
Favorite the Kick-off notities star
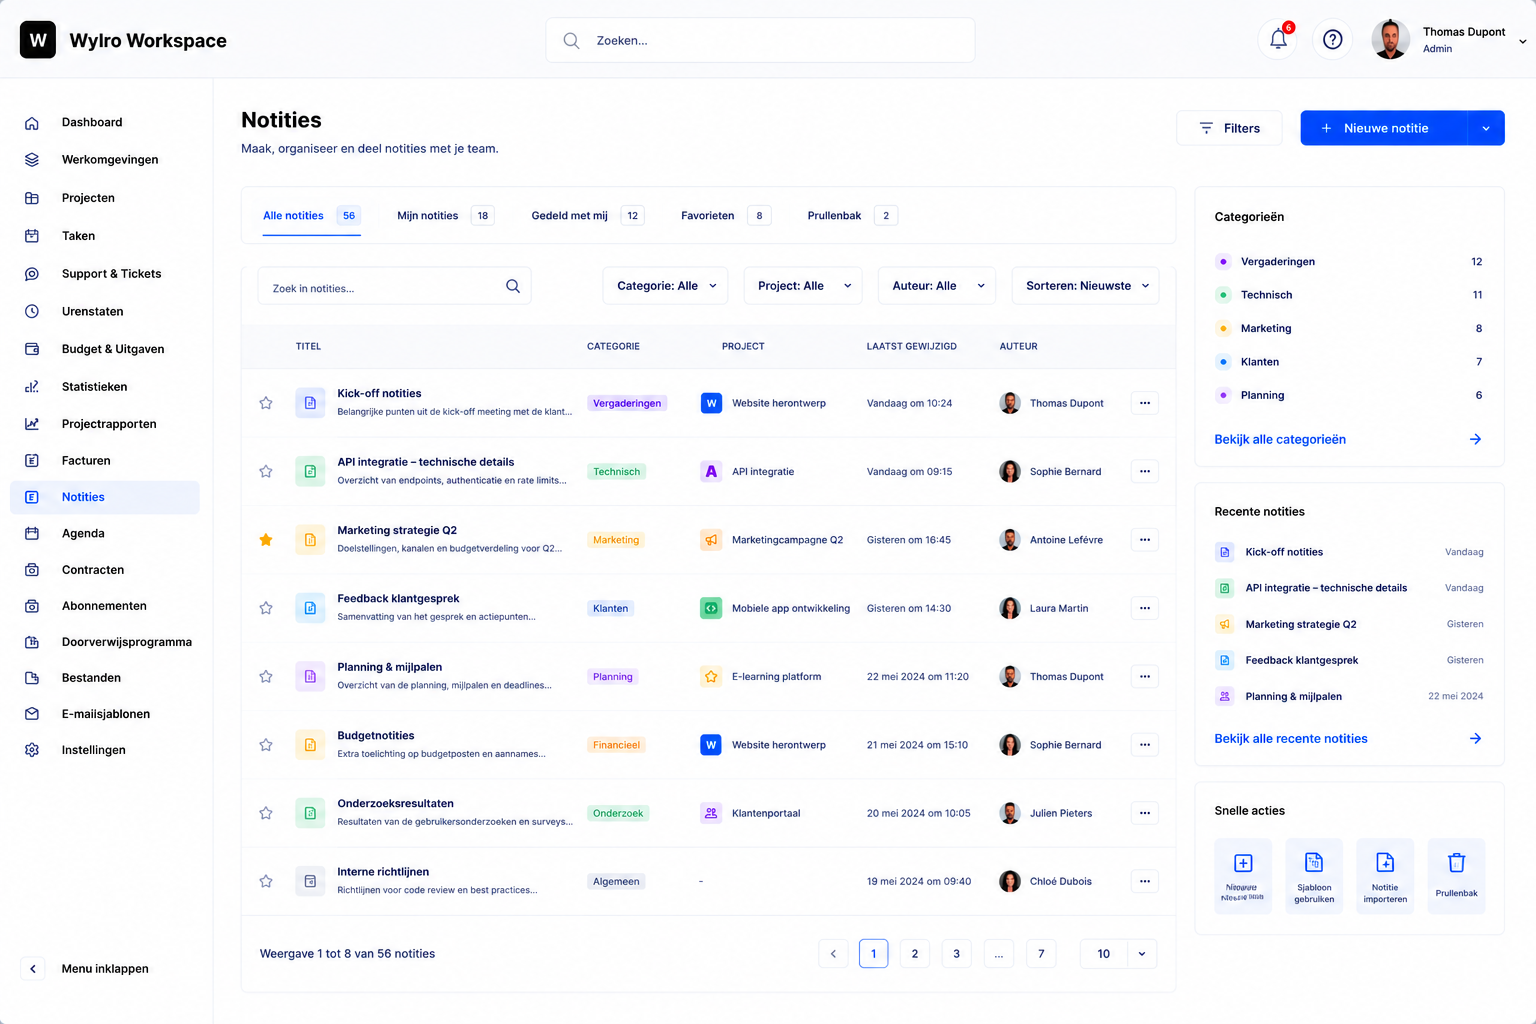266,403
